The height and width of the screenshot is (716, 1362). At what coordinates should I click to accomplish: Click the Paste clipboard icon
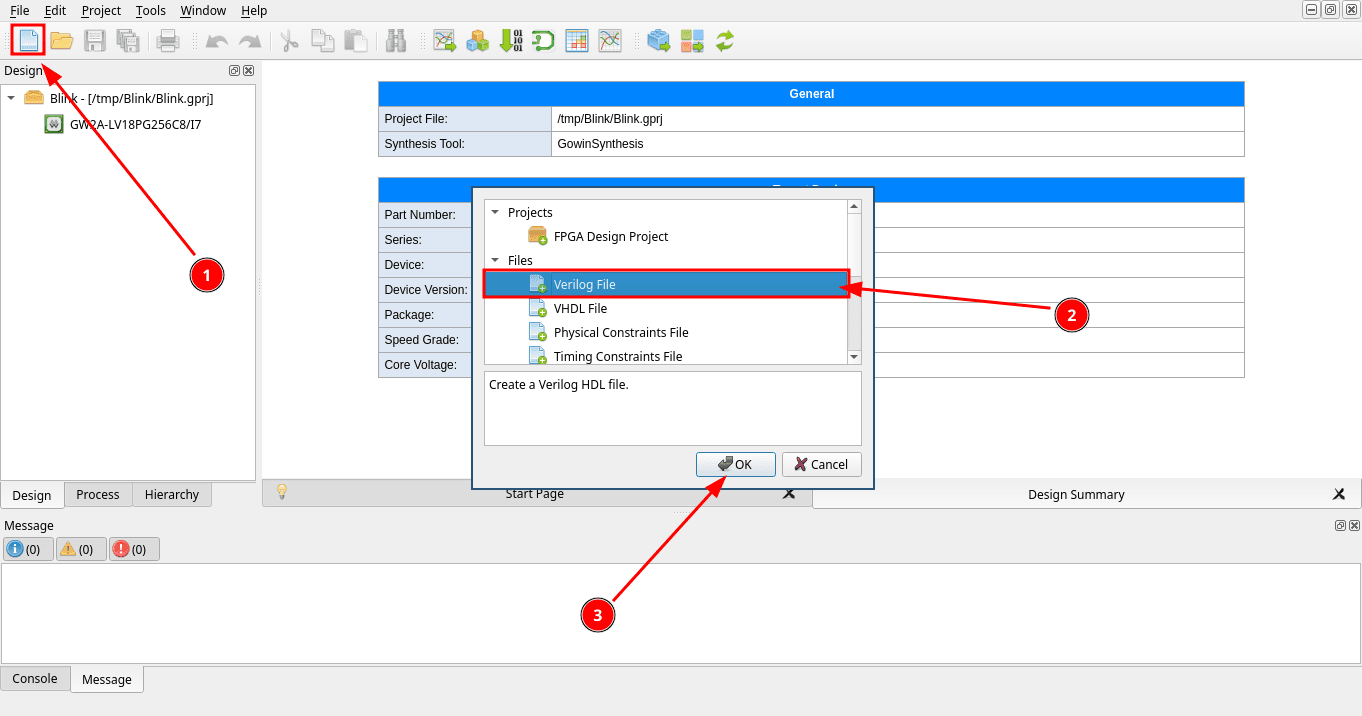click(x=355, y=40)
